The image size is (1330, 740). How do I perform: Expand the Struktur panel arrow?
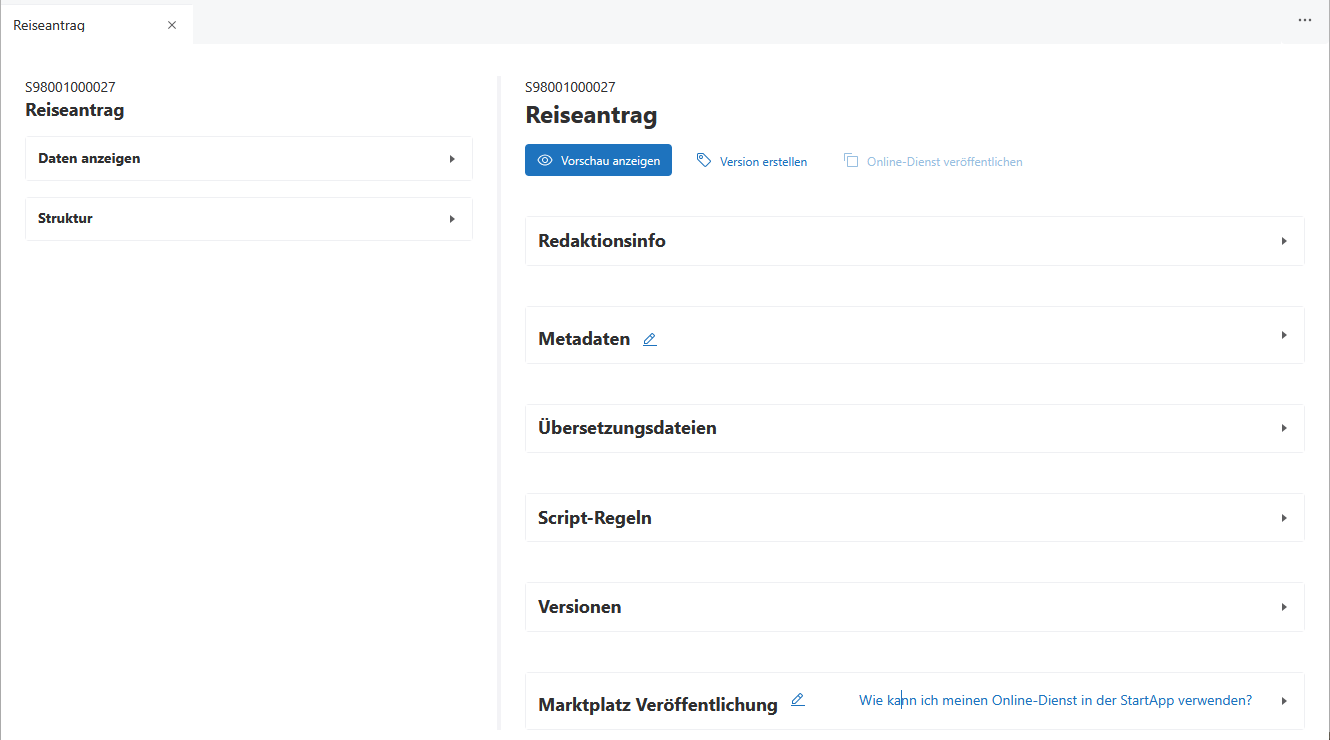tap(452, 219)
